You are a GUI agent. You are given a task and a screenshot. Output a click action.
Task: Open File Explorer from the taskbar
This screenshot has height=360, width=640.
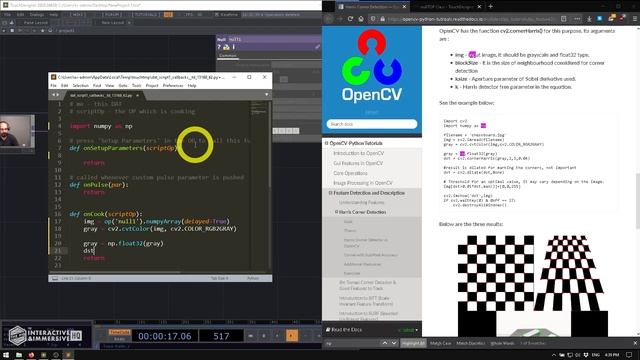tap(19, 355)
